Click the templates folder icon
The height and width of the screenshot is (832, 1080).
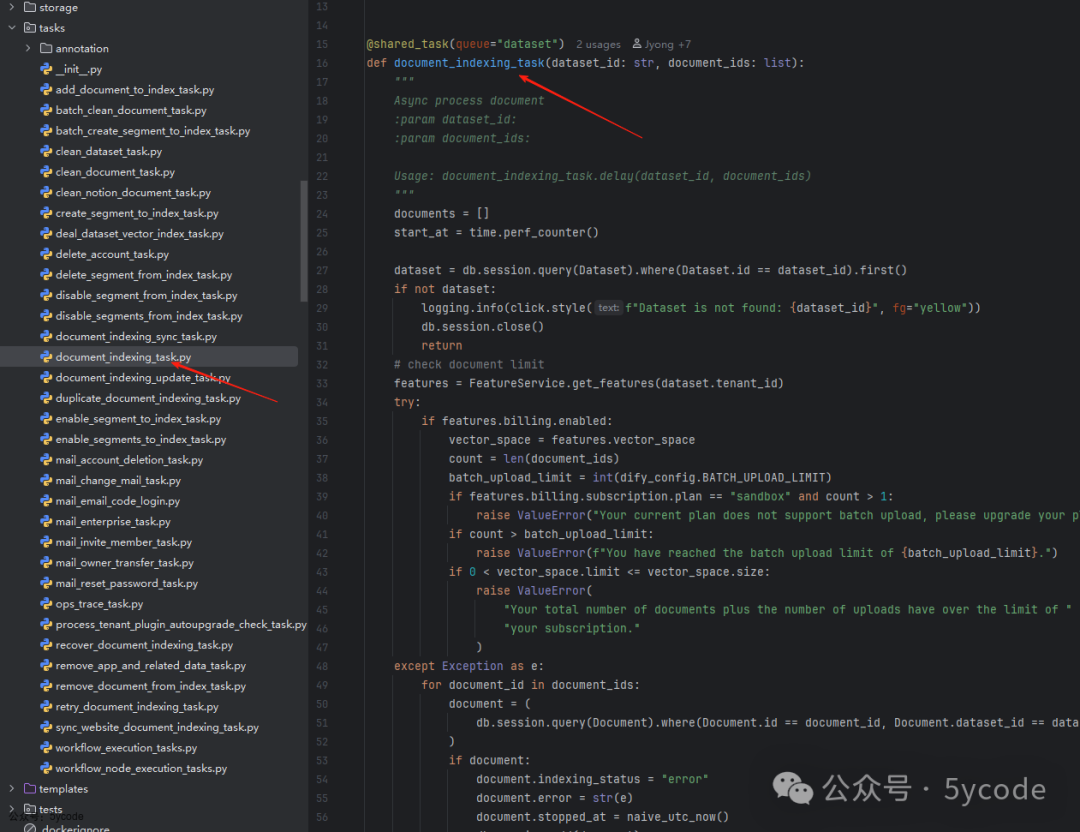pos(29,789)
